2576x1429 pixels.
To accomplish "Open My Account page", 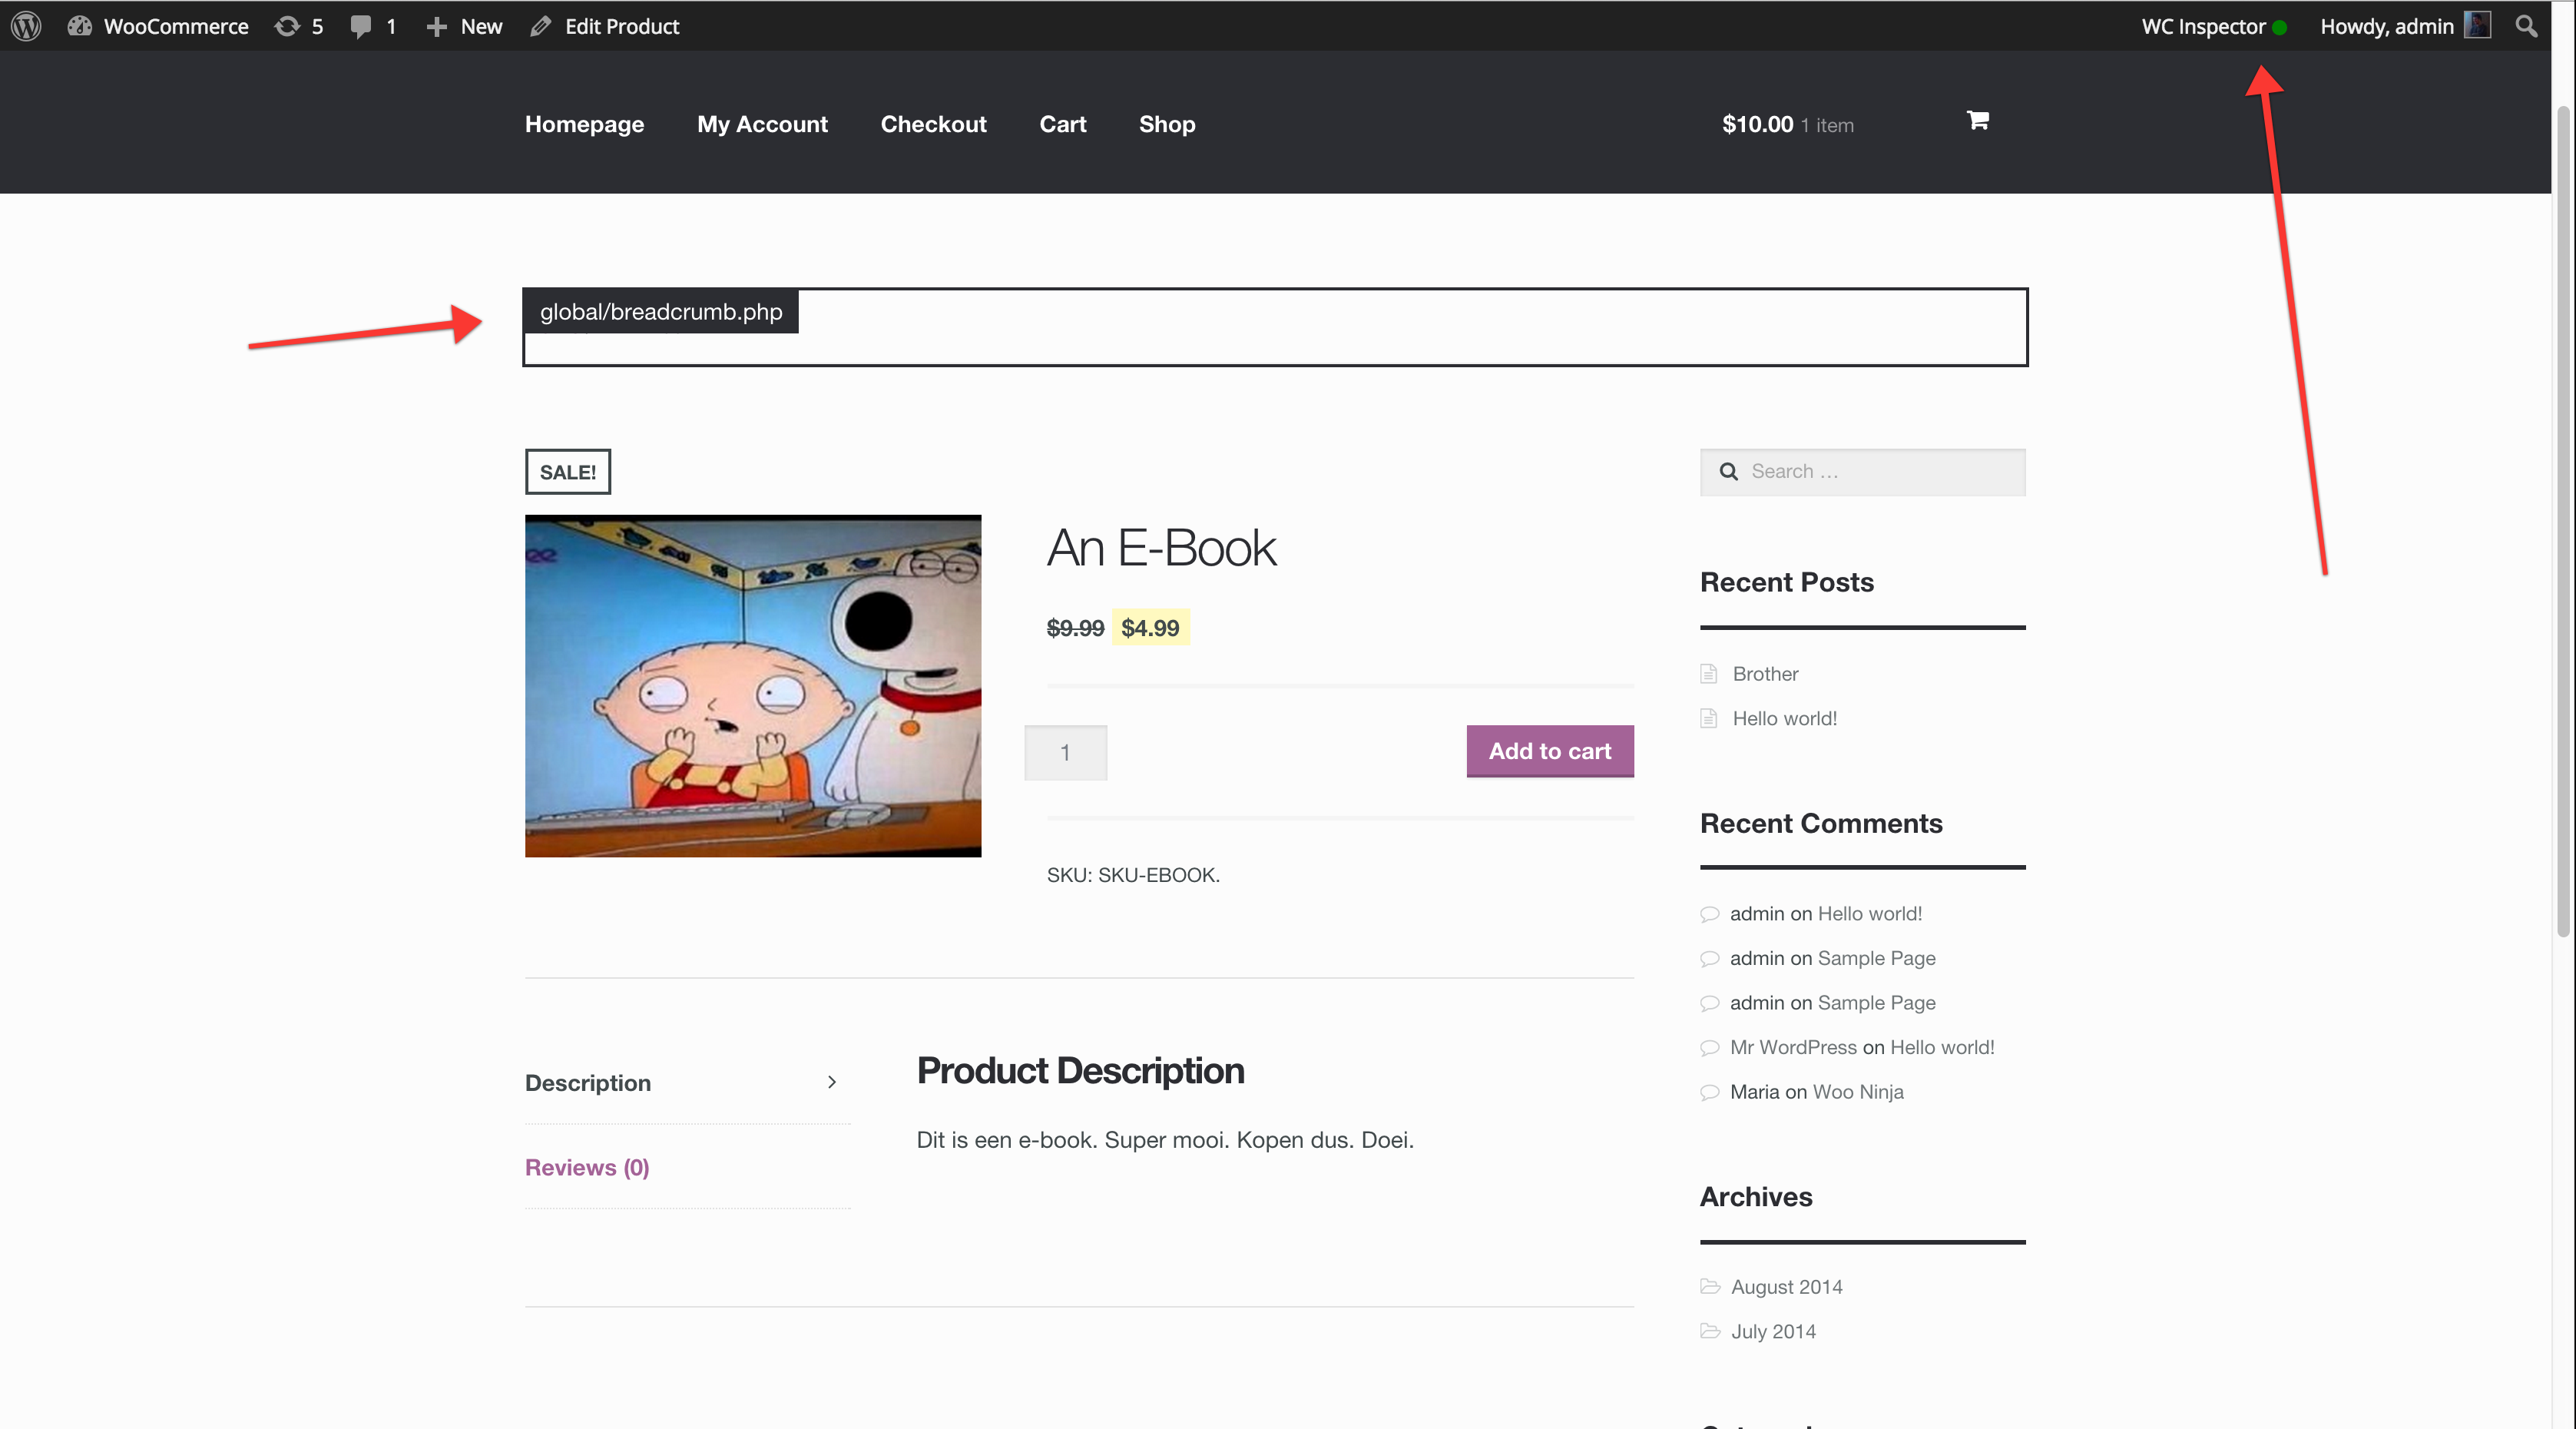I will pyautogui.click(x=762, y=124).
